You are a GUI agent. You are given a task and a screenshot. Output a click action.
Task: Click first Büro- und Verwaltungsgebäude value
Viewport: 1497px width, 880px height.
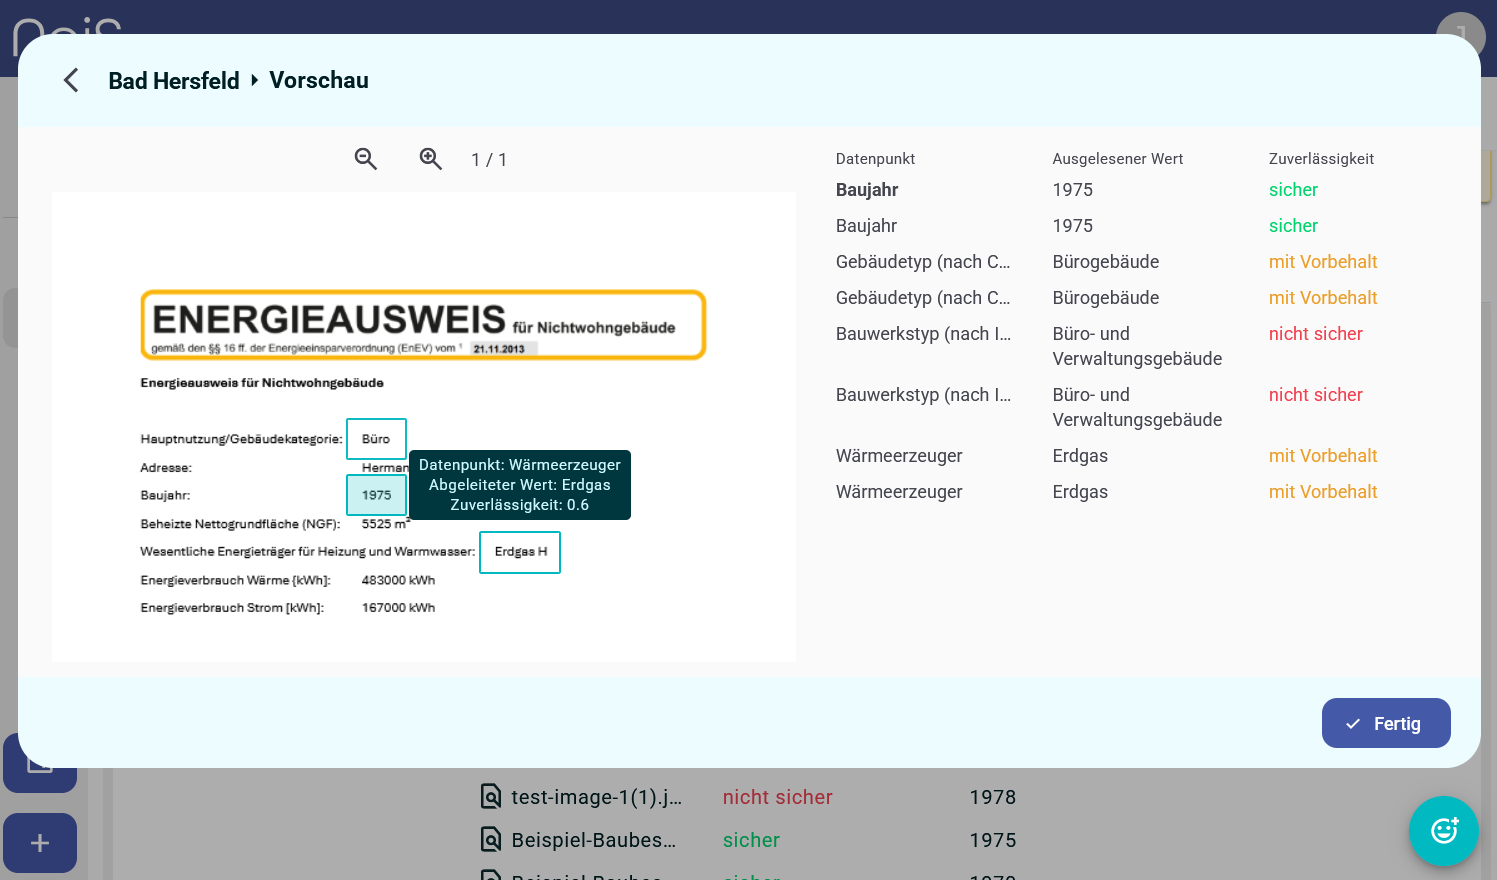click(x=1137, y=346)
